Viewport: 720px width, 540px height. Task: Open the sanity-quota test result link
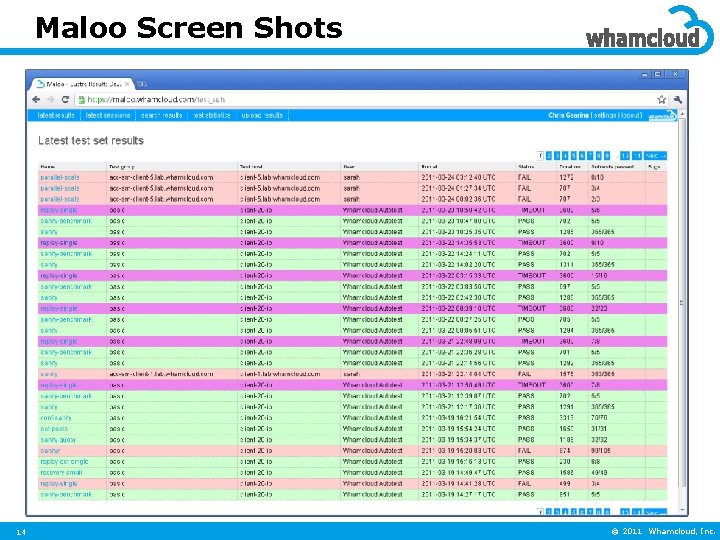click(58, 440)
